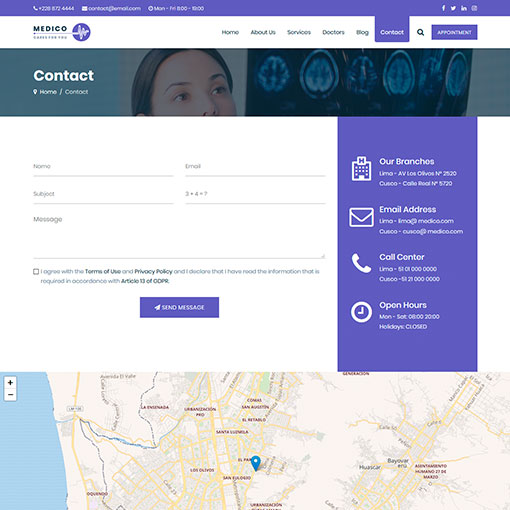Go to the Doctors page

[x=333, y=32]
